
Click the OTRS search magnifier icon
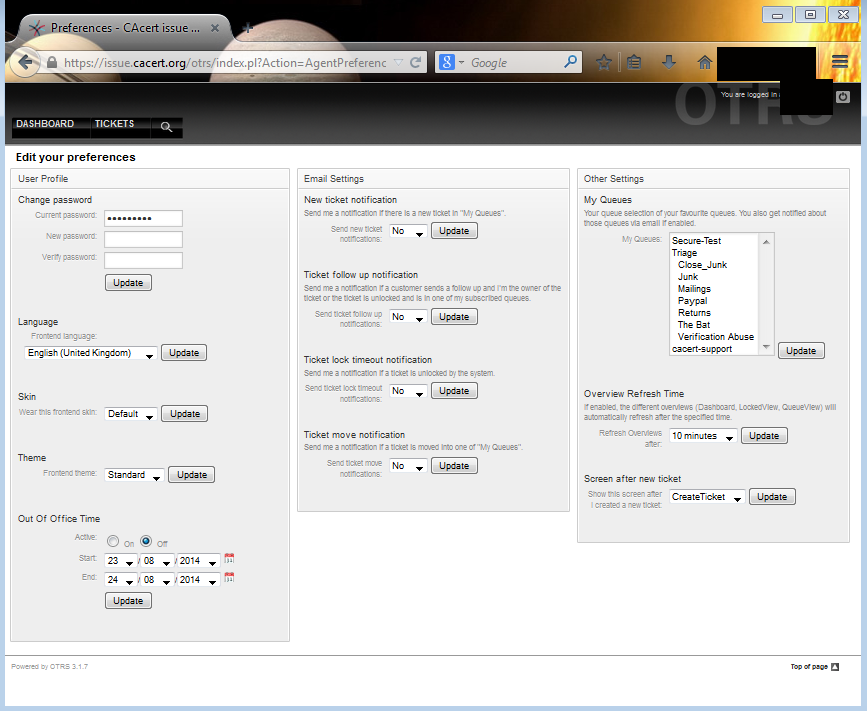[167, 127]
